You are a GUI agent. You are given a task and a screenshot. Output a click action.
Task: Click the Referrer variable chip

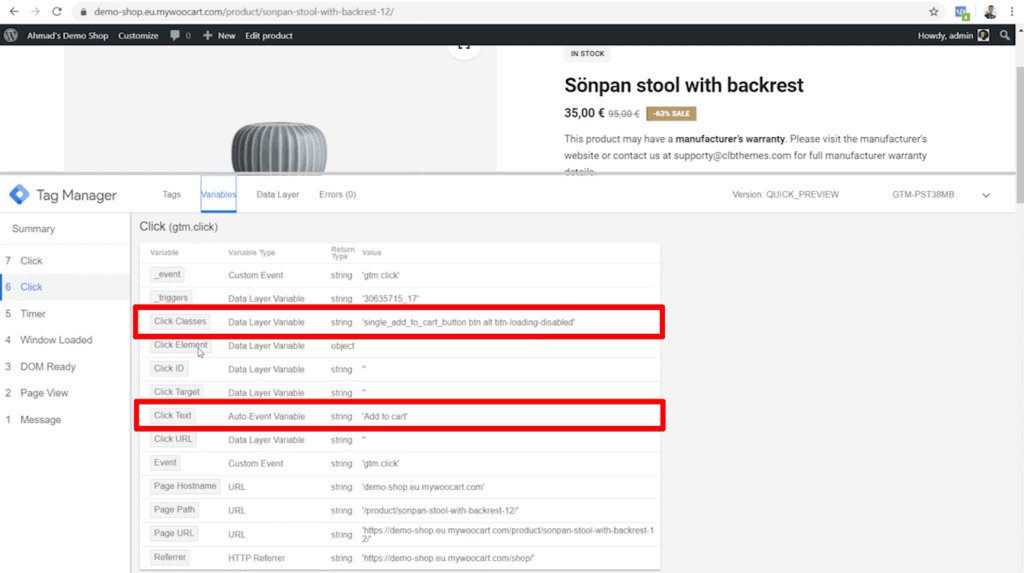tap(170, 557)
